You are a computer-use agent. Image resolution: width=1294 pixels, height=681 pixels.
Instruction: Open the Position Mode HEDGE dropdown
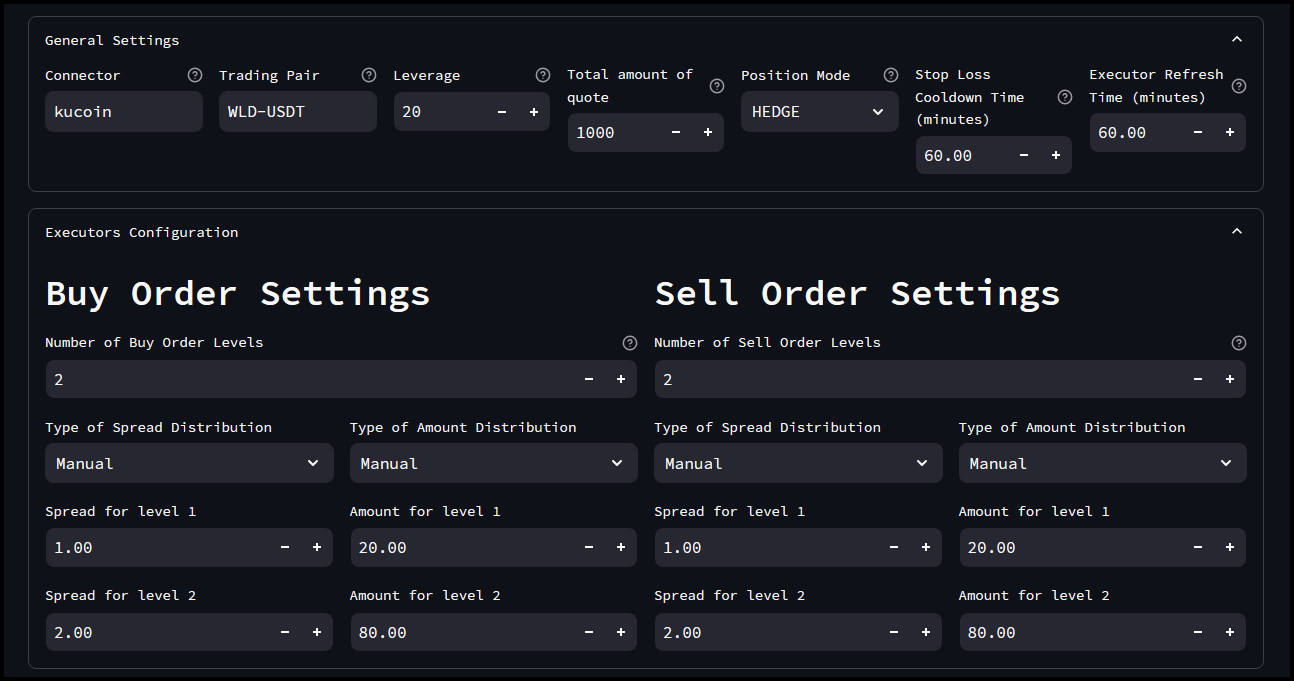819,111
